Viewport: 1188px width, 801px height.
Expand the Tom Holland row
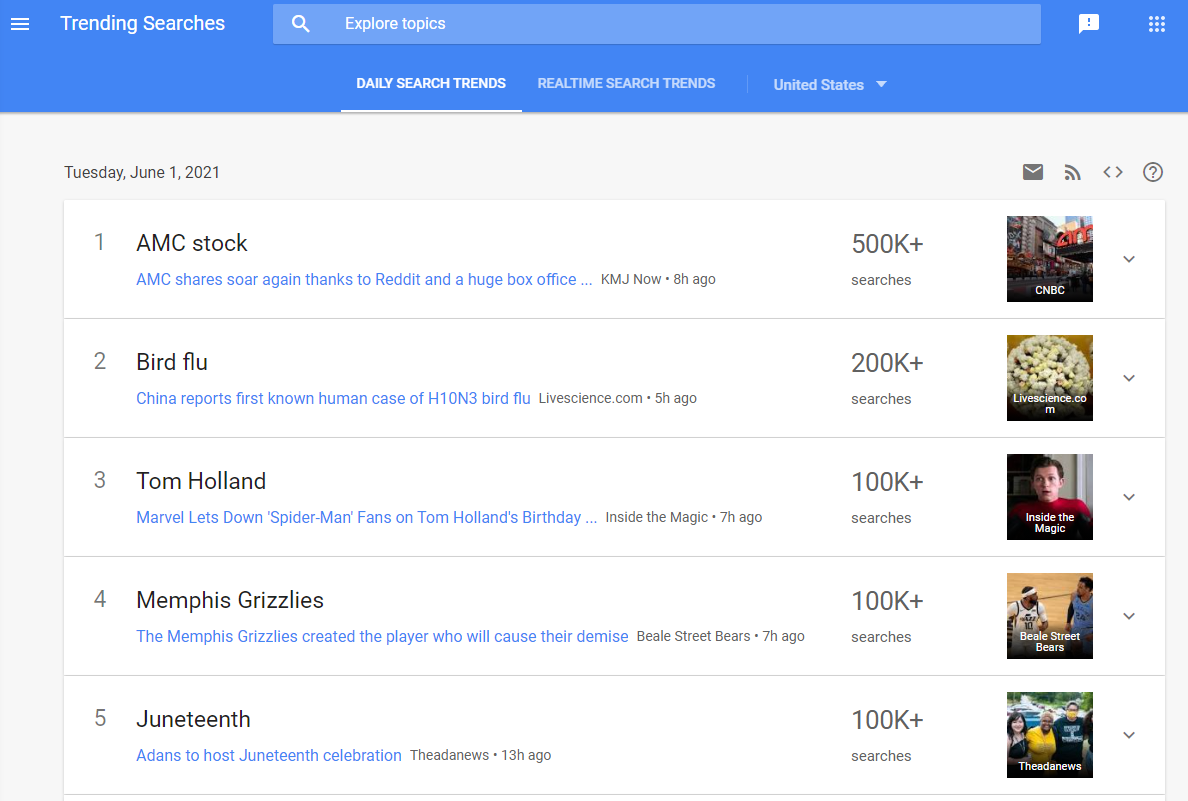click(x=1129, y=497)
